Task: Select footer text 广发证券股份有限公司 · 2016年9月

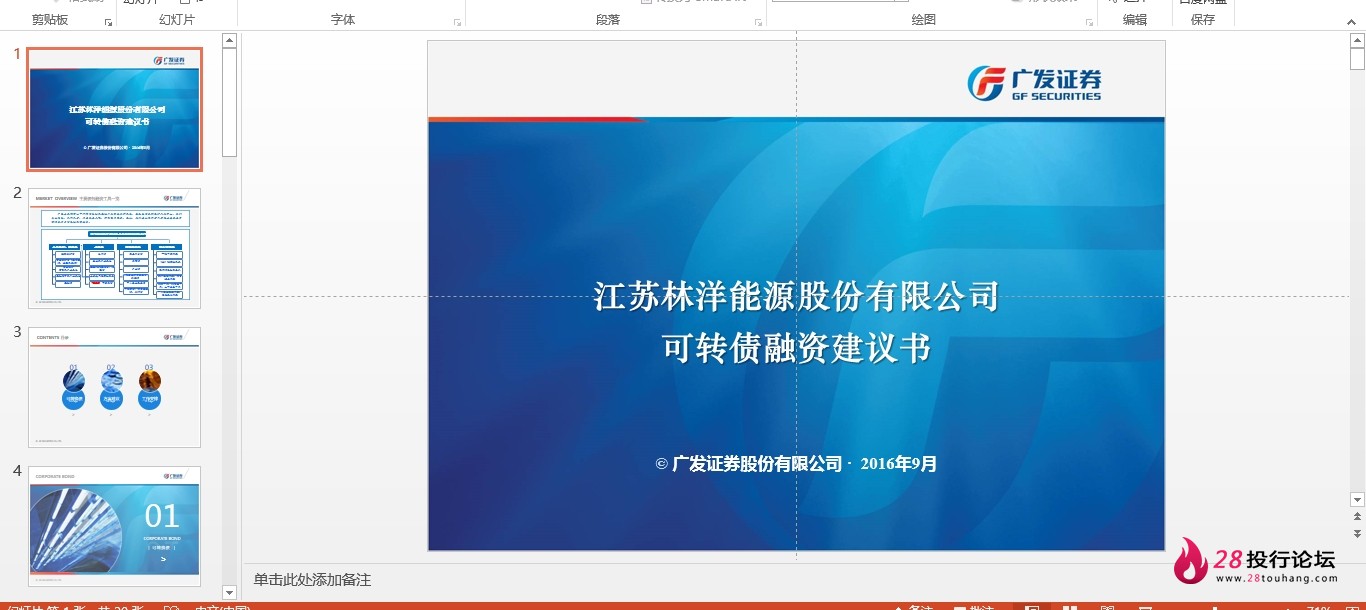Action: [x=797, y=464]
